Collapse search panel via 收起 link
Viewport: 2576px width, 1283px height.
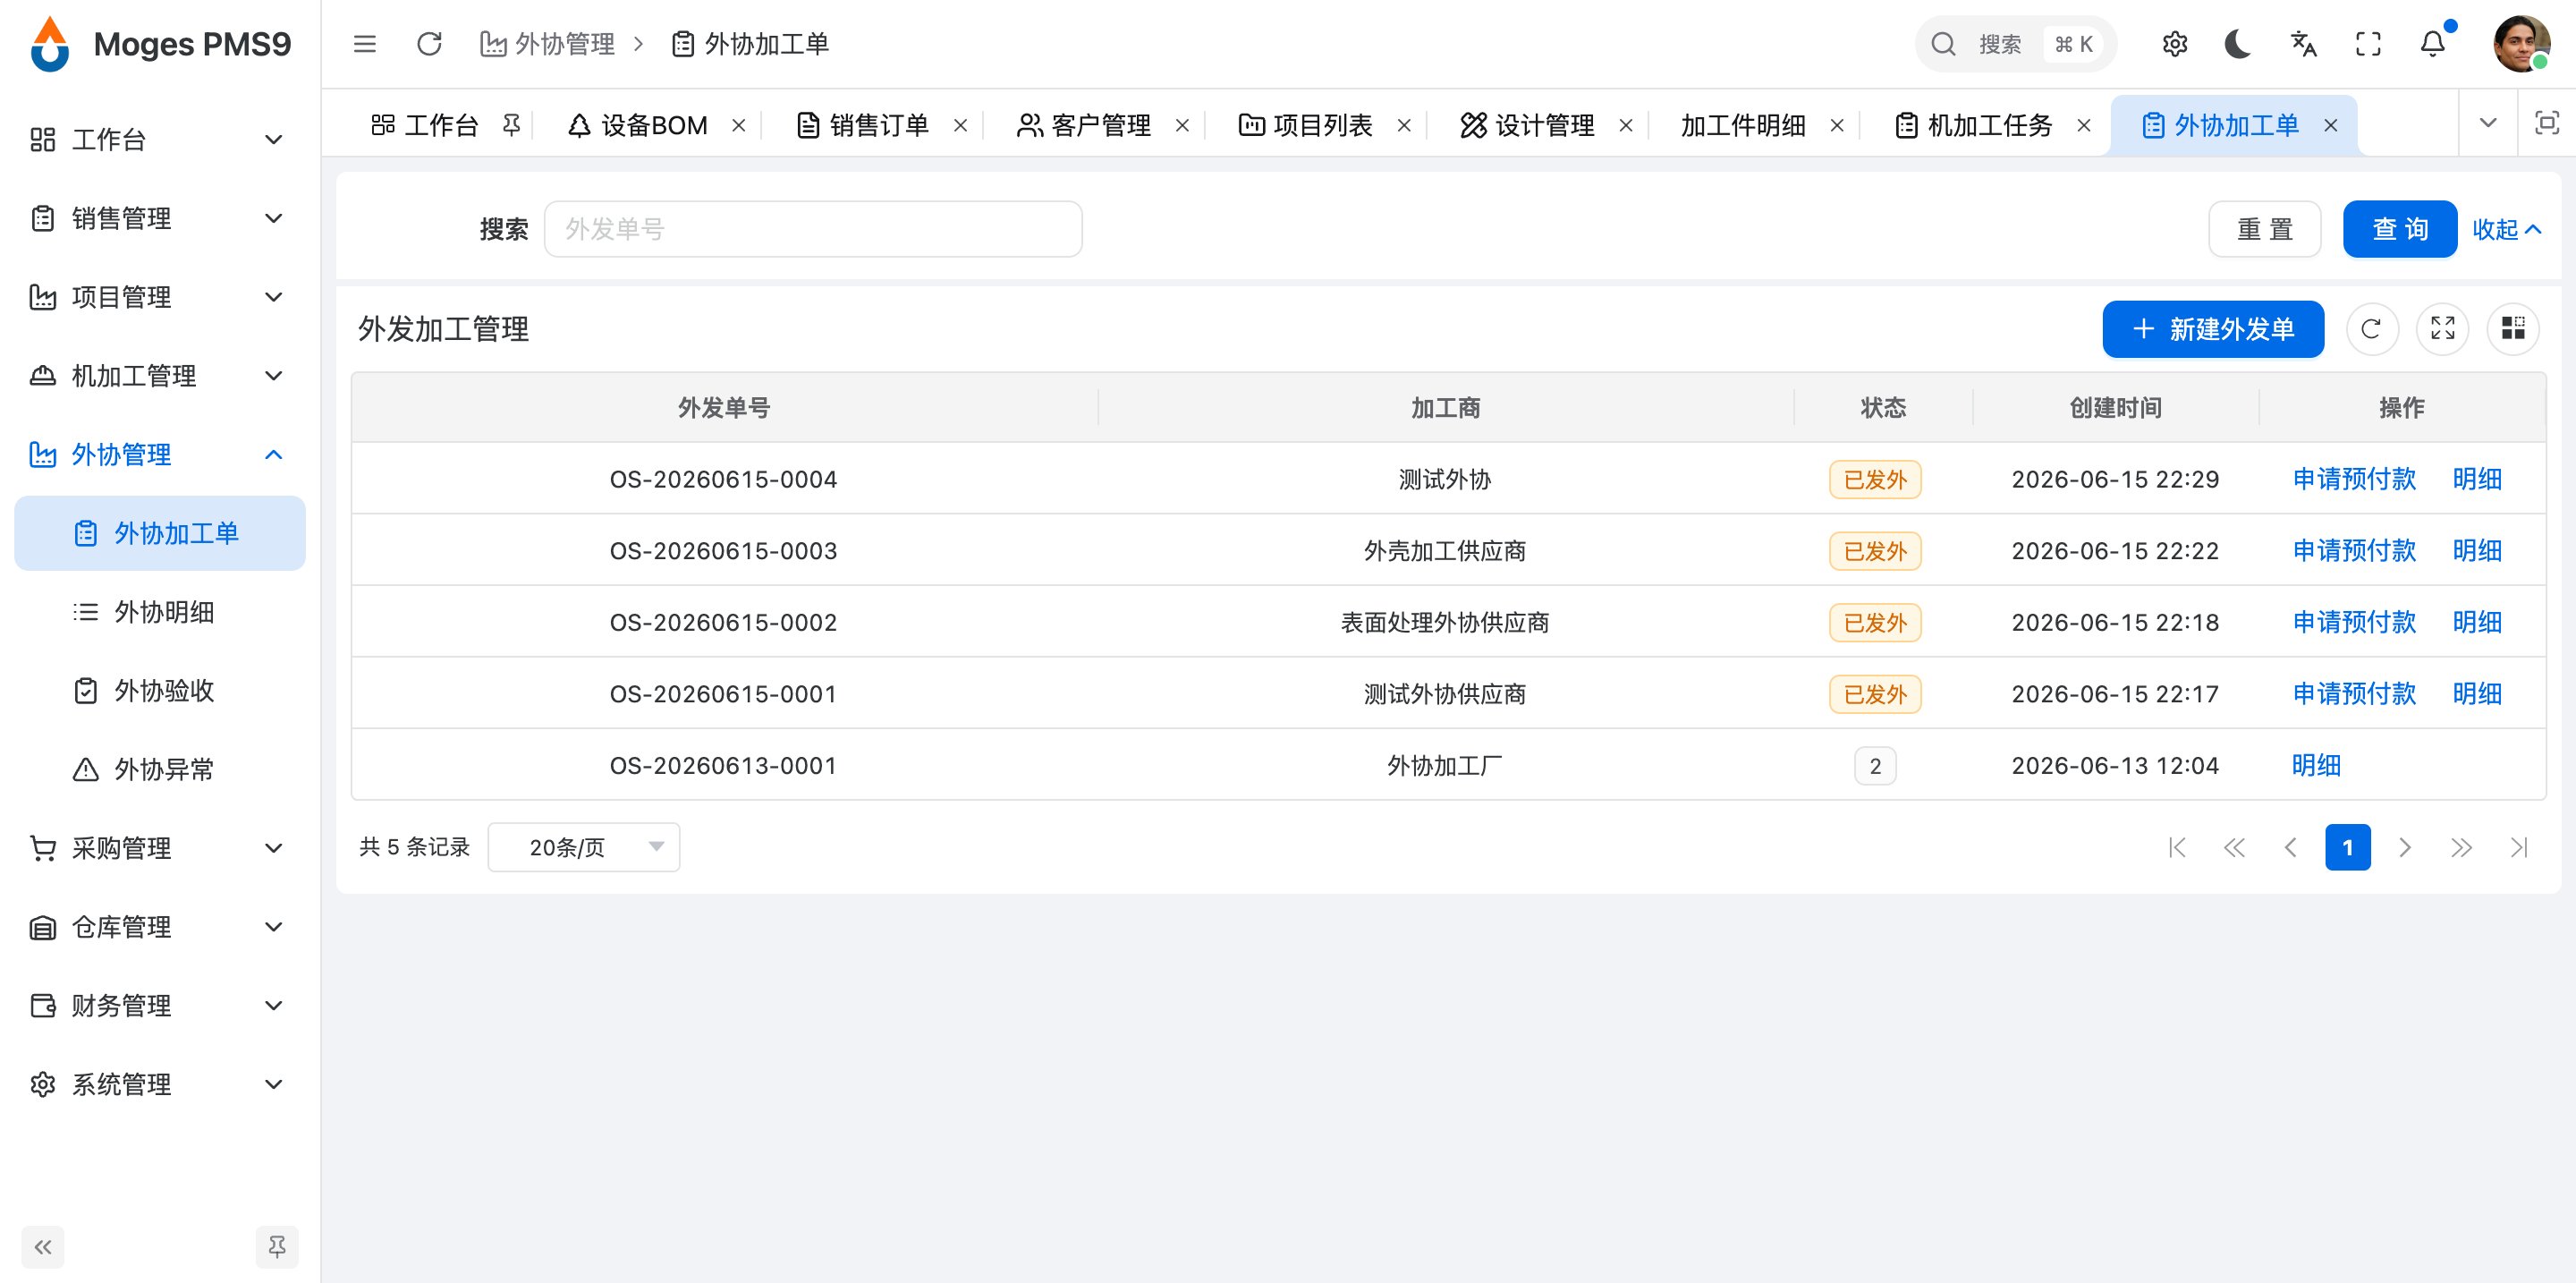click(x=2506, y=229)
